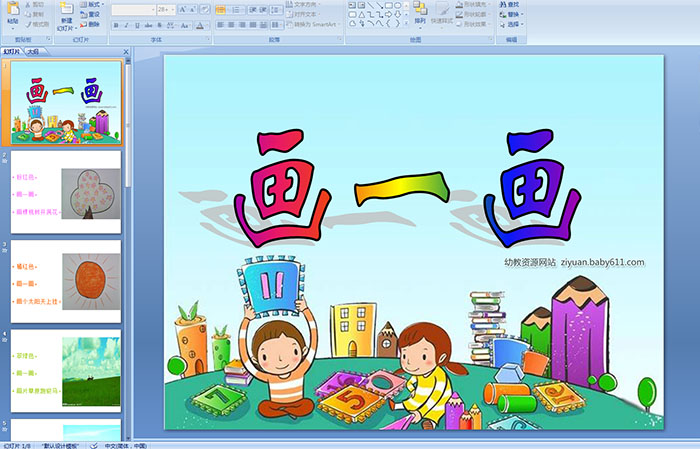Open the Paragraph group dialog launcher

click(339, 39)
